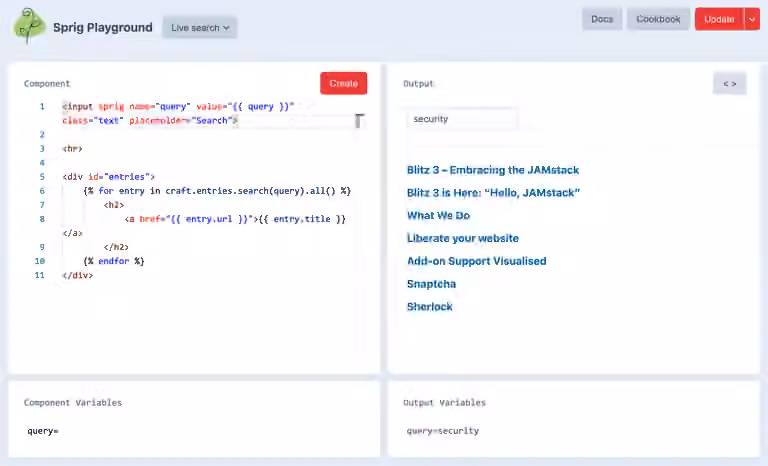Viewport: 768px width, 466px height.
Task: Click line number 5 in gutter
Action: (42, 177)
